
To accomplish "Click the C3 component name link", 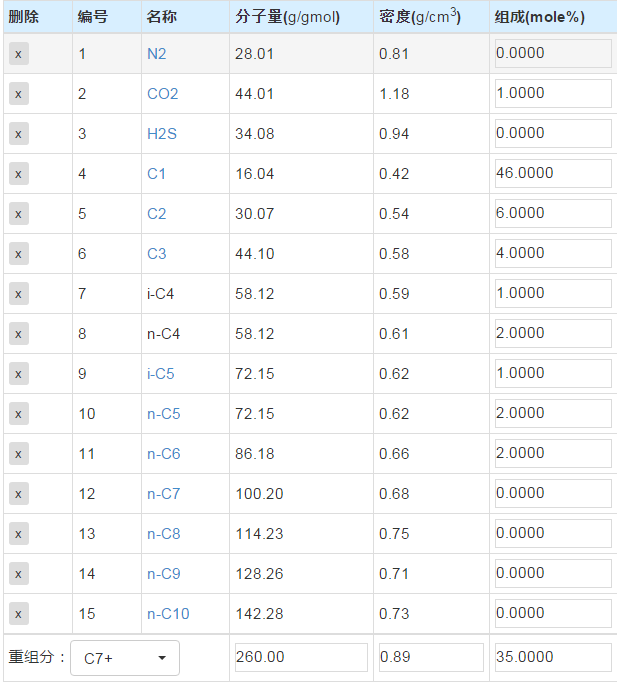I will tap(156, 254).
